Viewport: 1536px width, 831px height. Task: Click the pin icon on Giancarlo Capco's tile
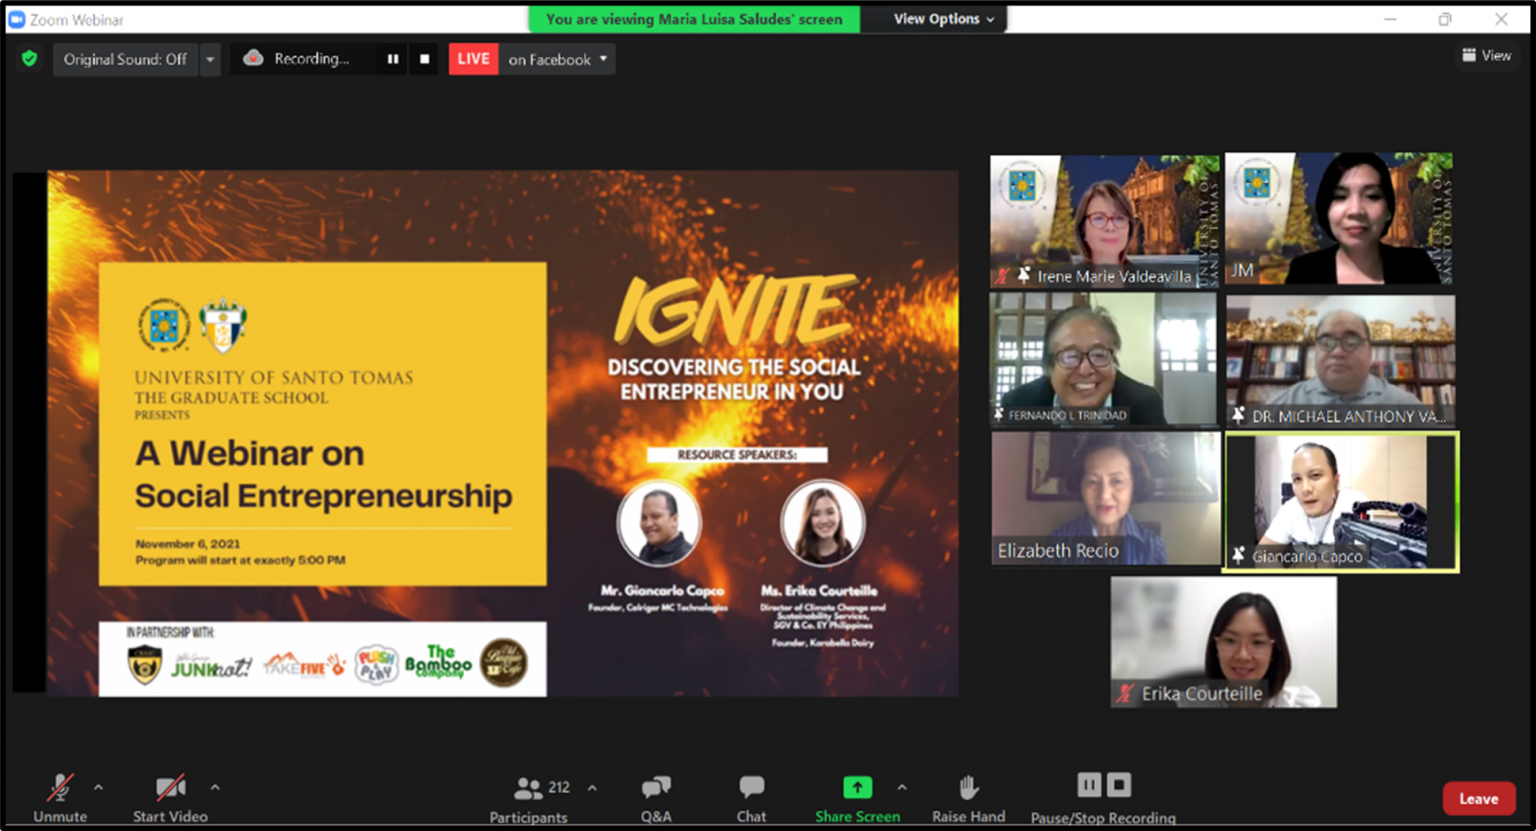click(1239, 555)
